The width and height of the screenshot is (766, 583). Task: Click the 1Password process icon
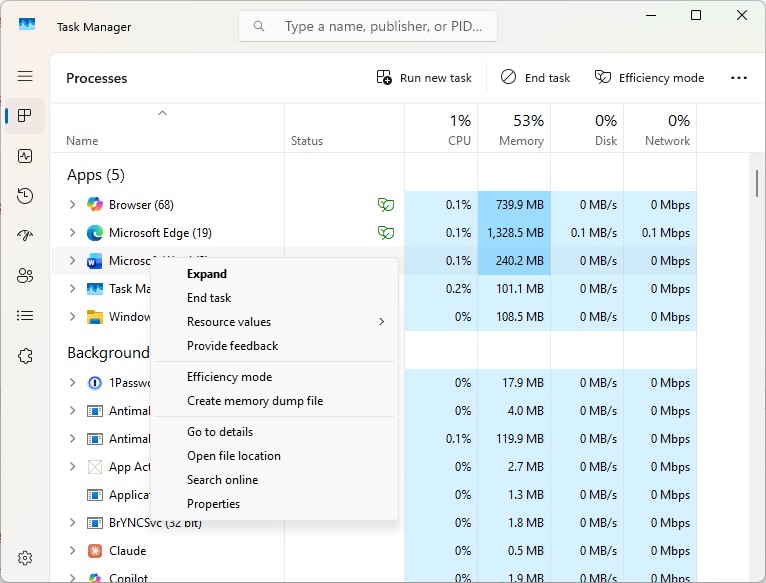pyautogui.click(x=95, y=383)
